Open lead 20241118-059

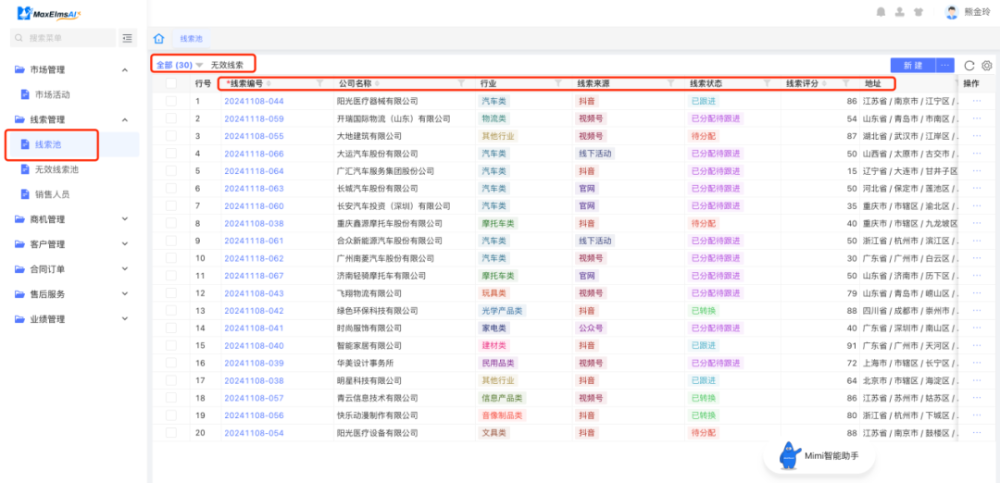point(254,119)
